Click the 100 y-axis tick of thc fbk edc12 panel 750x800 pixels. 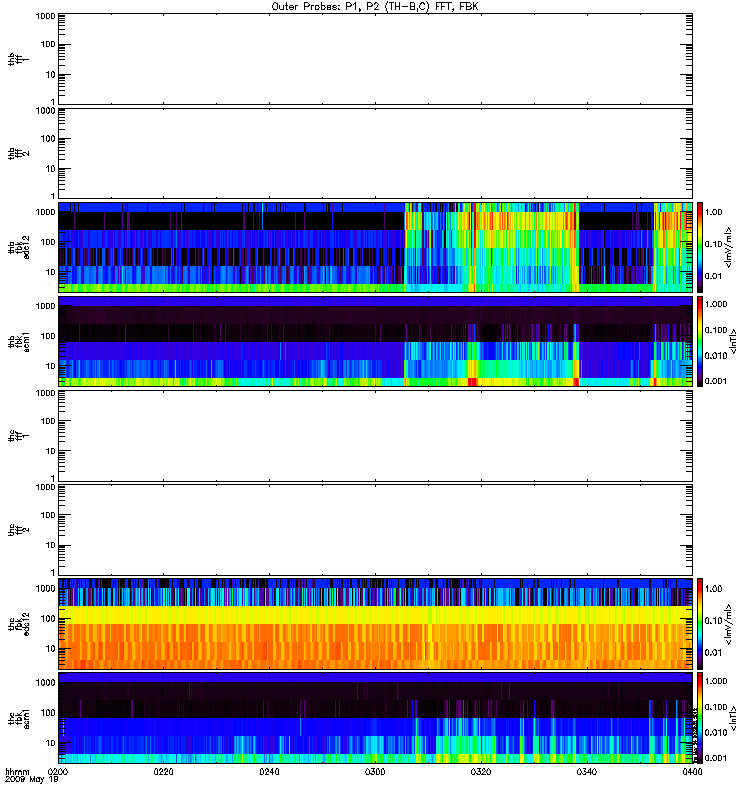click(x=48, y=619)
